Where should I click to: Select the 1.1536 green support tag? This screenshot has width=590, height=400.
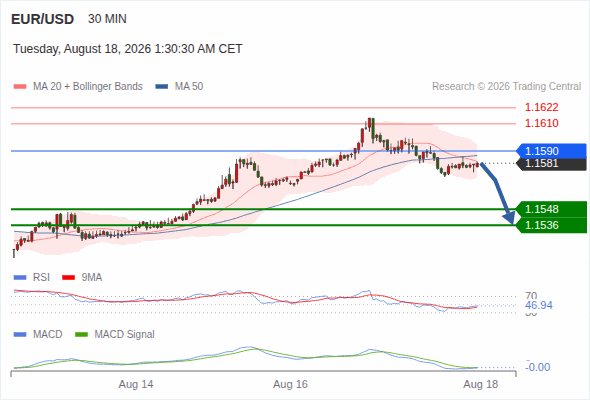(551, 225)
